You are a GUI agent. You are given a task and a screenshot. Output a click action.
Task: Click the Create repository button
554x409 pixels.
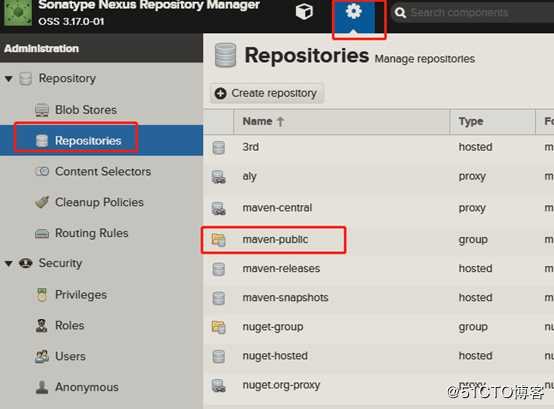pos(266,93)
